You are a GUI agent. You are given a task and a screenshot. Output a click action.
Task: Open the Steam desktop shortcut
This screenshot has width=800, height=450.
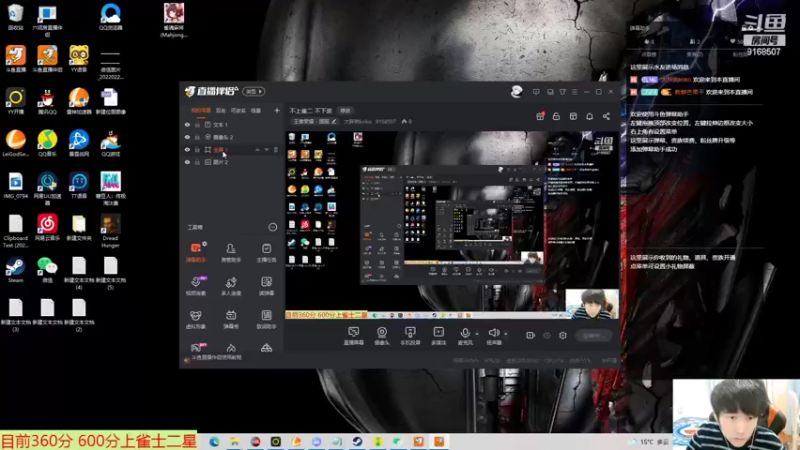(15, 269)
